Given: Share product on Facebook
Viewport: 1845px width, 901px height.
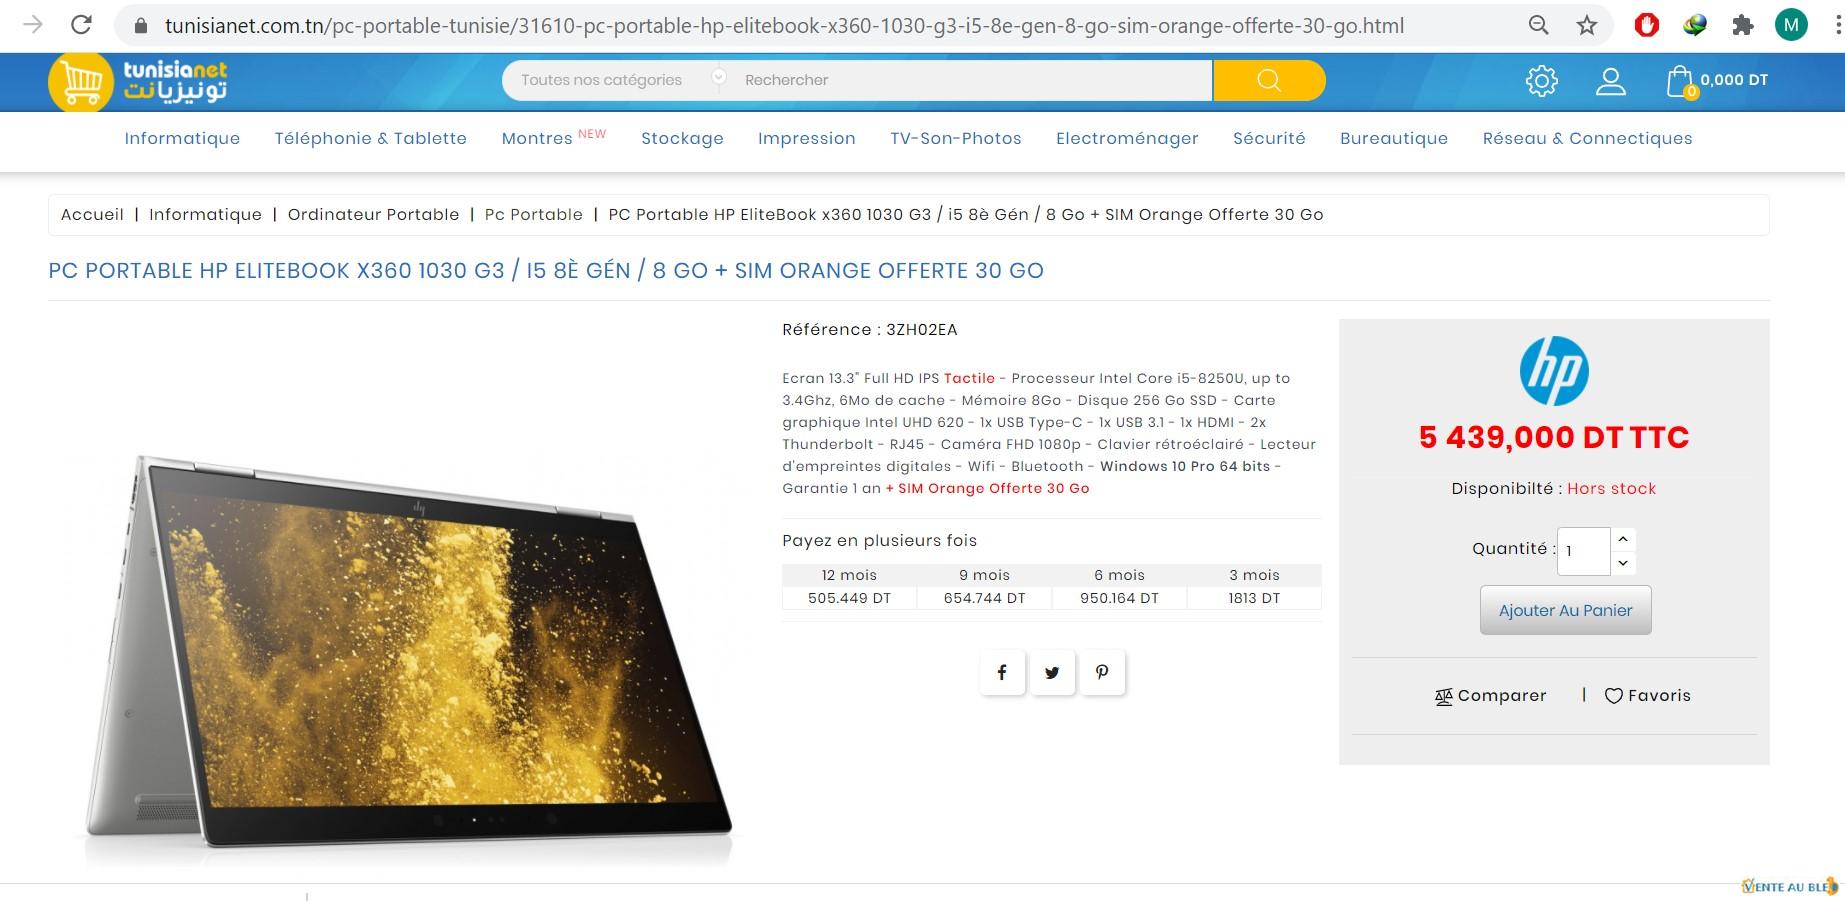Looking at the screenshot, I should tap(1002, 673).
